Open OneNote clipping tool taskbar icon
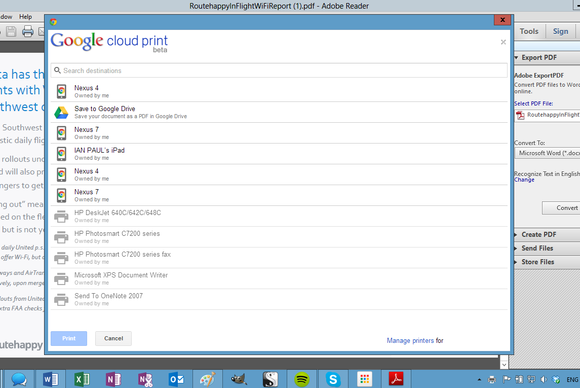580x388 pixels. point(145,379)
